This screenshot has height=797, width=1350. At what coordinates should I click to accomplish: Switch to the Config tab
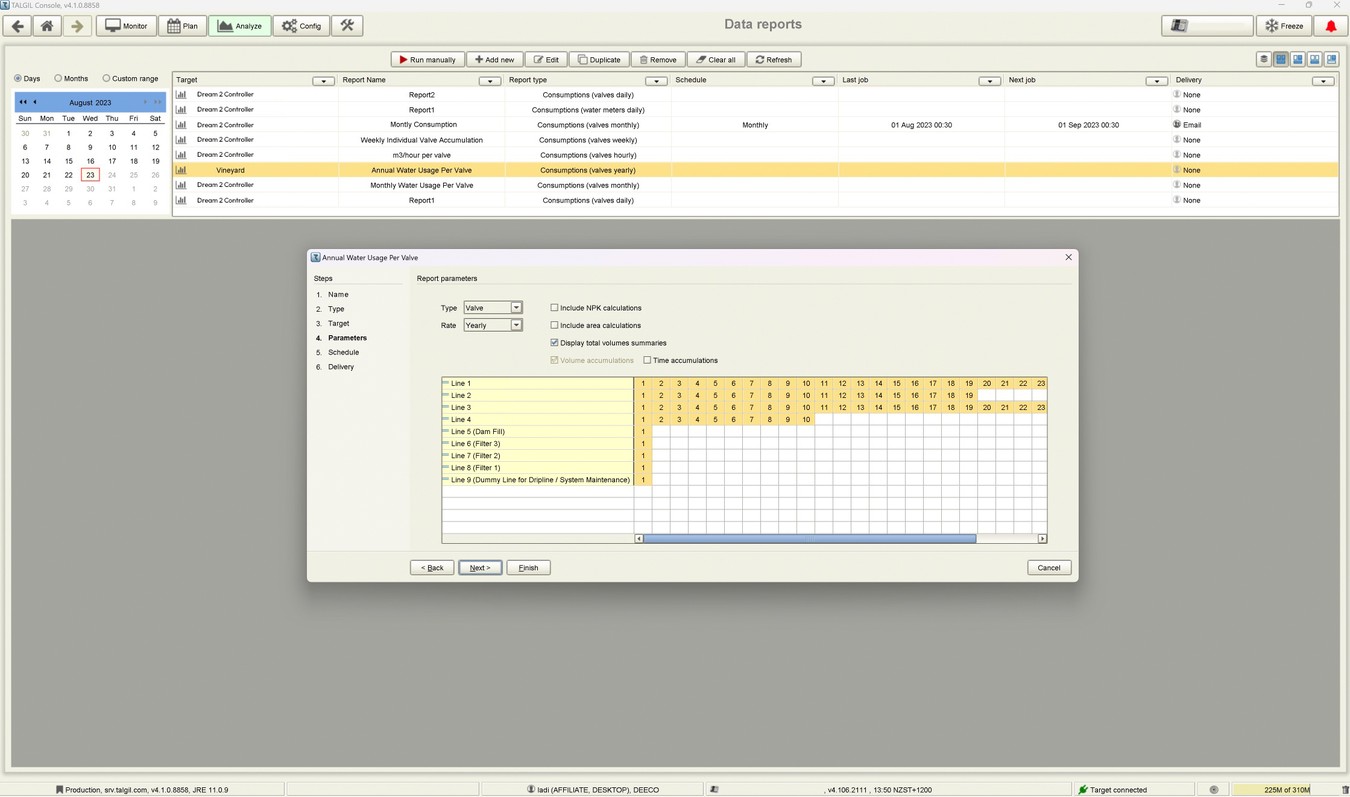302,26
